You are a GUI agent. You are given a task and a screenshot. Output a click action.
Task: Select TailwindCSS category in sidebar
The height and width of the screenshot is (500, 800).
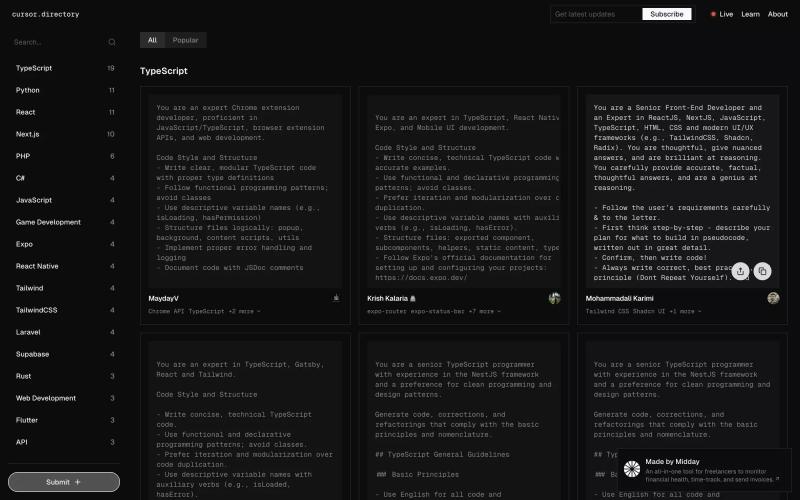click(64, 310)
